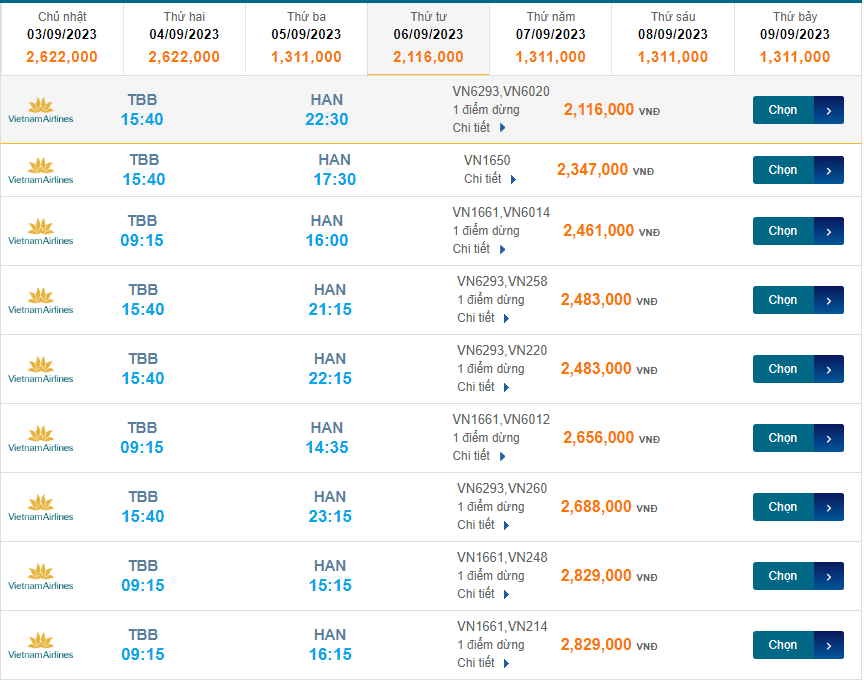Click Vietnam Airlines logo on VN1661,VN6014 row
The height and width of the screenshot is (690, 864).
(x=40, y=232)
